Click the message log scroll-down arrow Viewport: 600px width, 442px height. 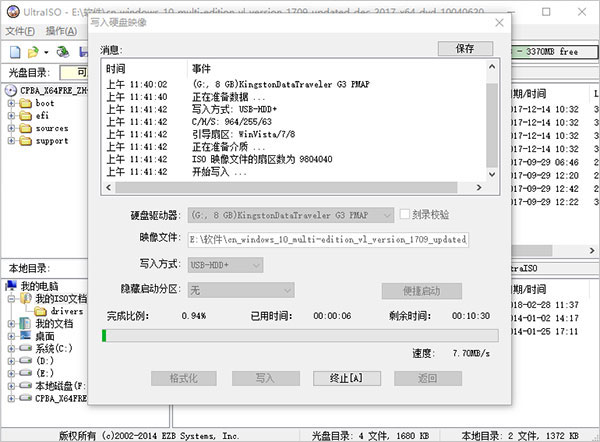point(492,175)
